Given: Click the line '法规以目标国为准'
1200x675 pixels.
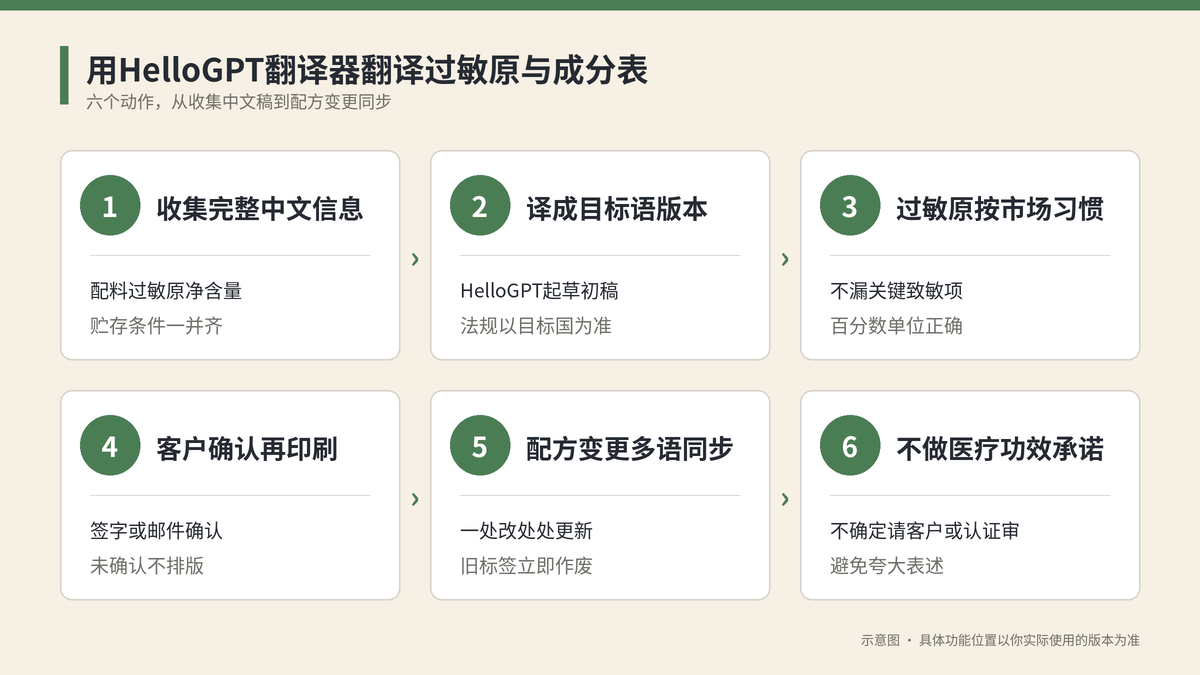Looking at the screenshot, I should click(536, 326).
